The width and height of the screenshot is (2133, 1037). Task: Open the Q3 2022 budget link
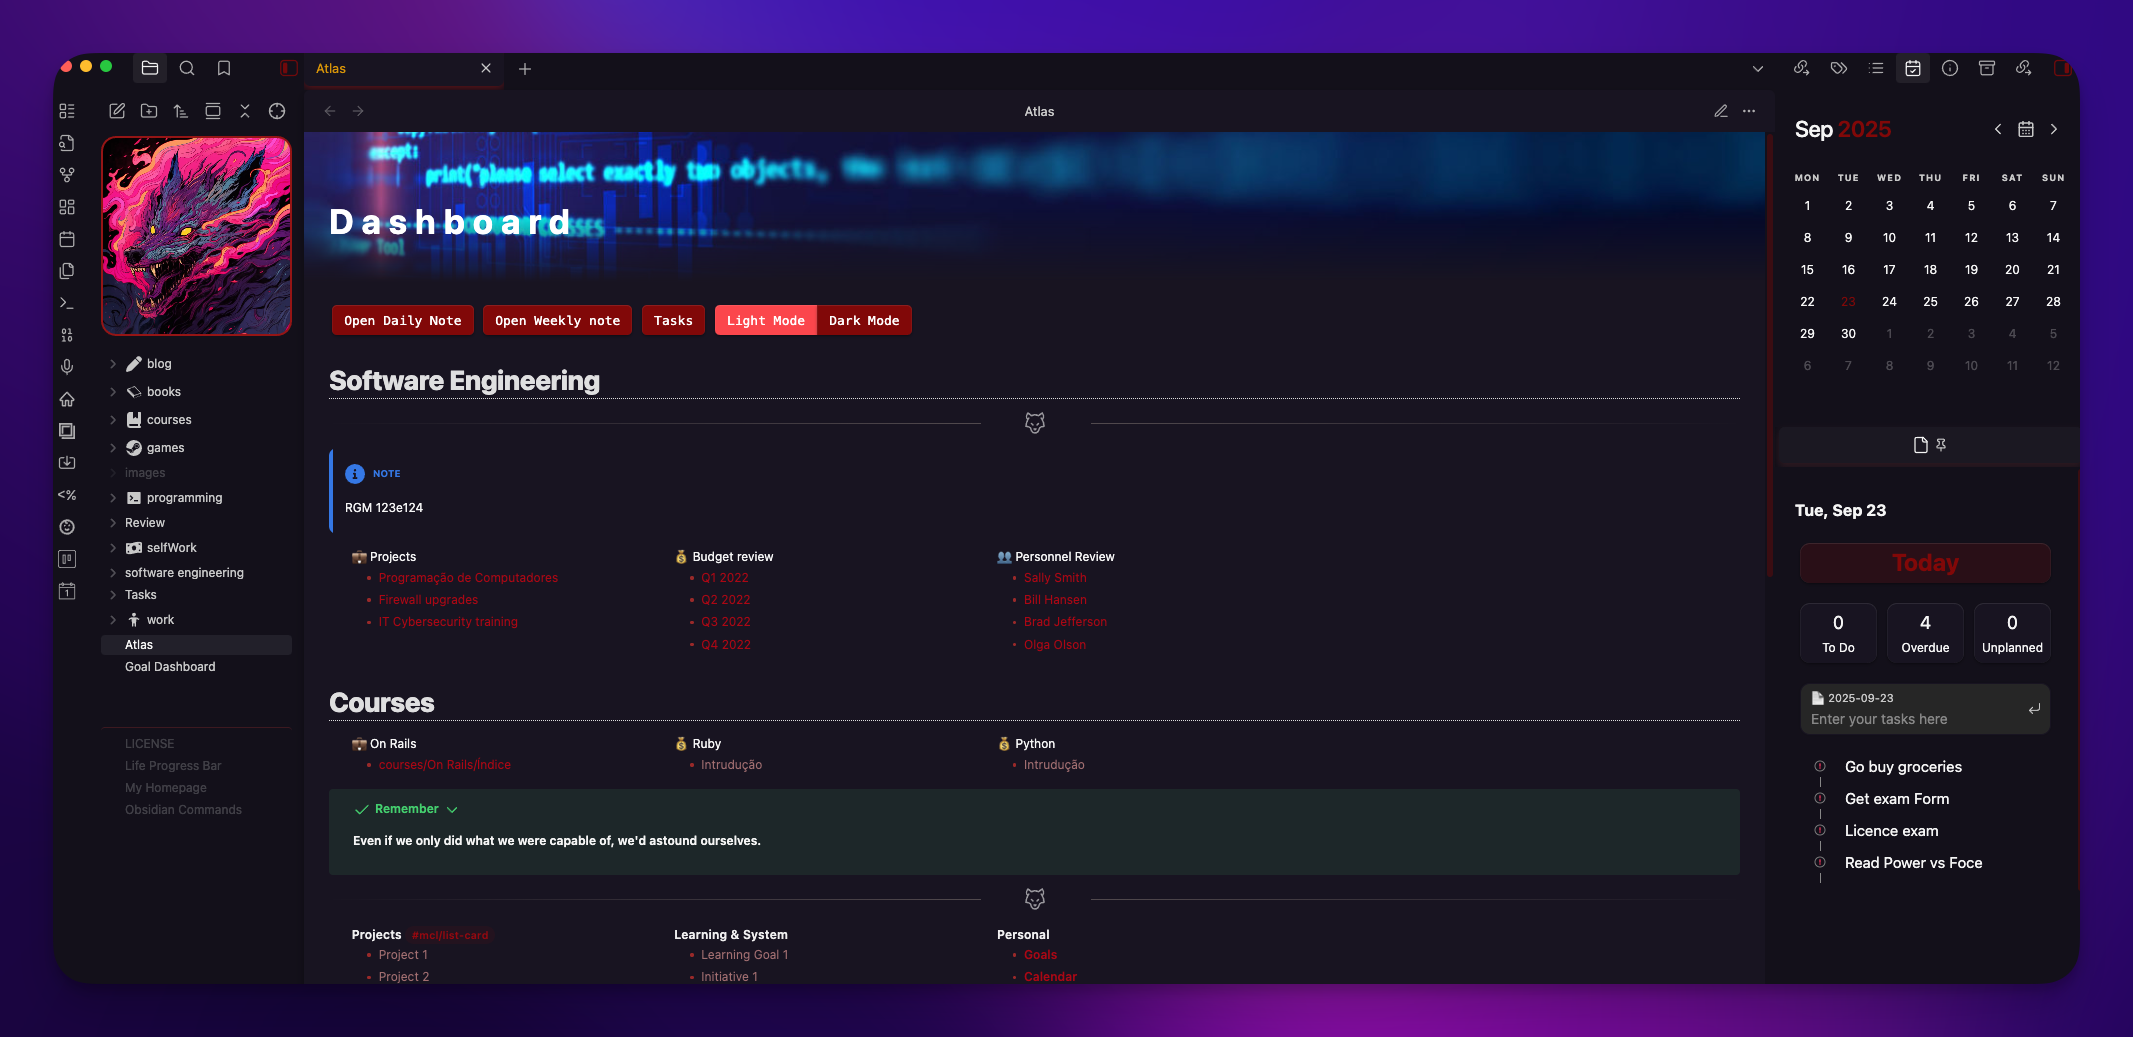(726, 622)
